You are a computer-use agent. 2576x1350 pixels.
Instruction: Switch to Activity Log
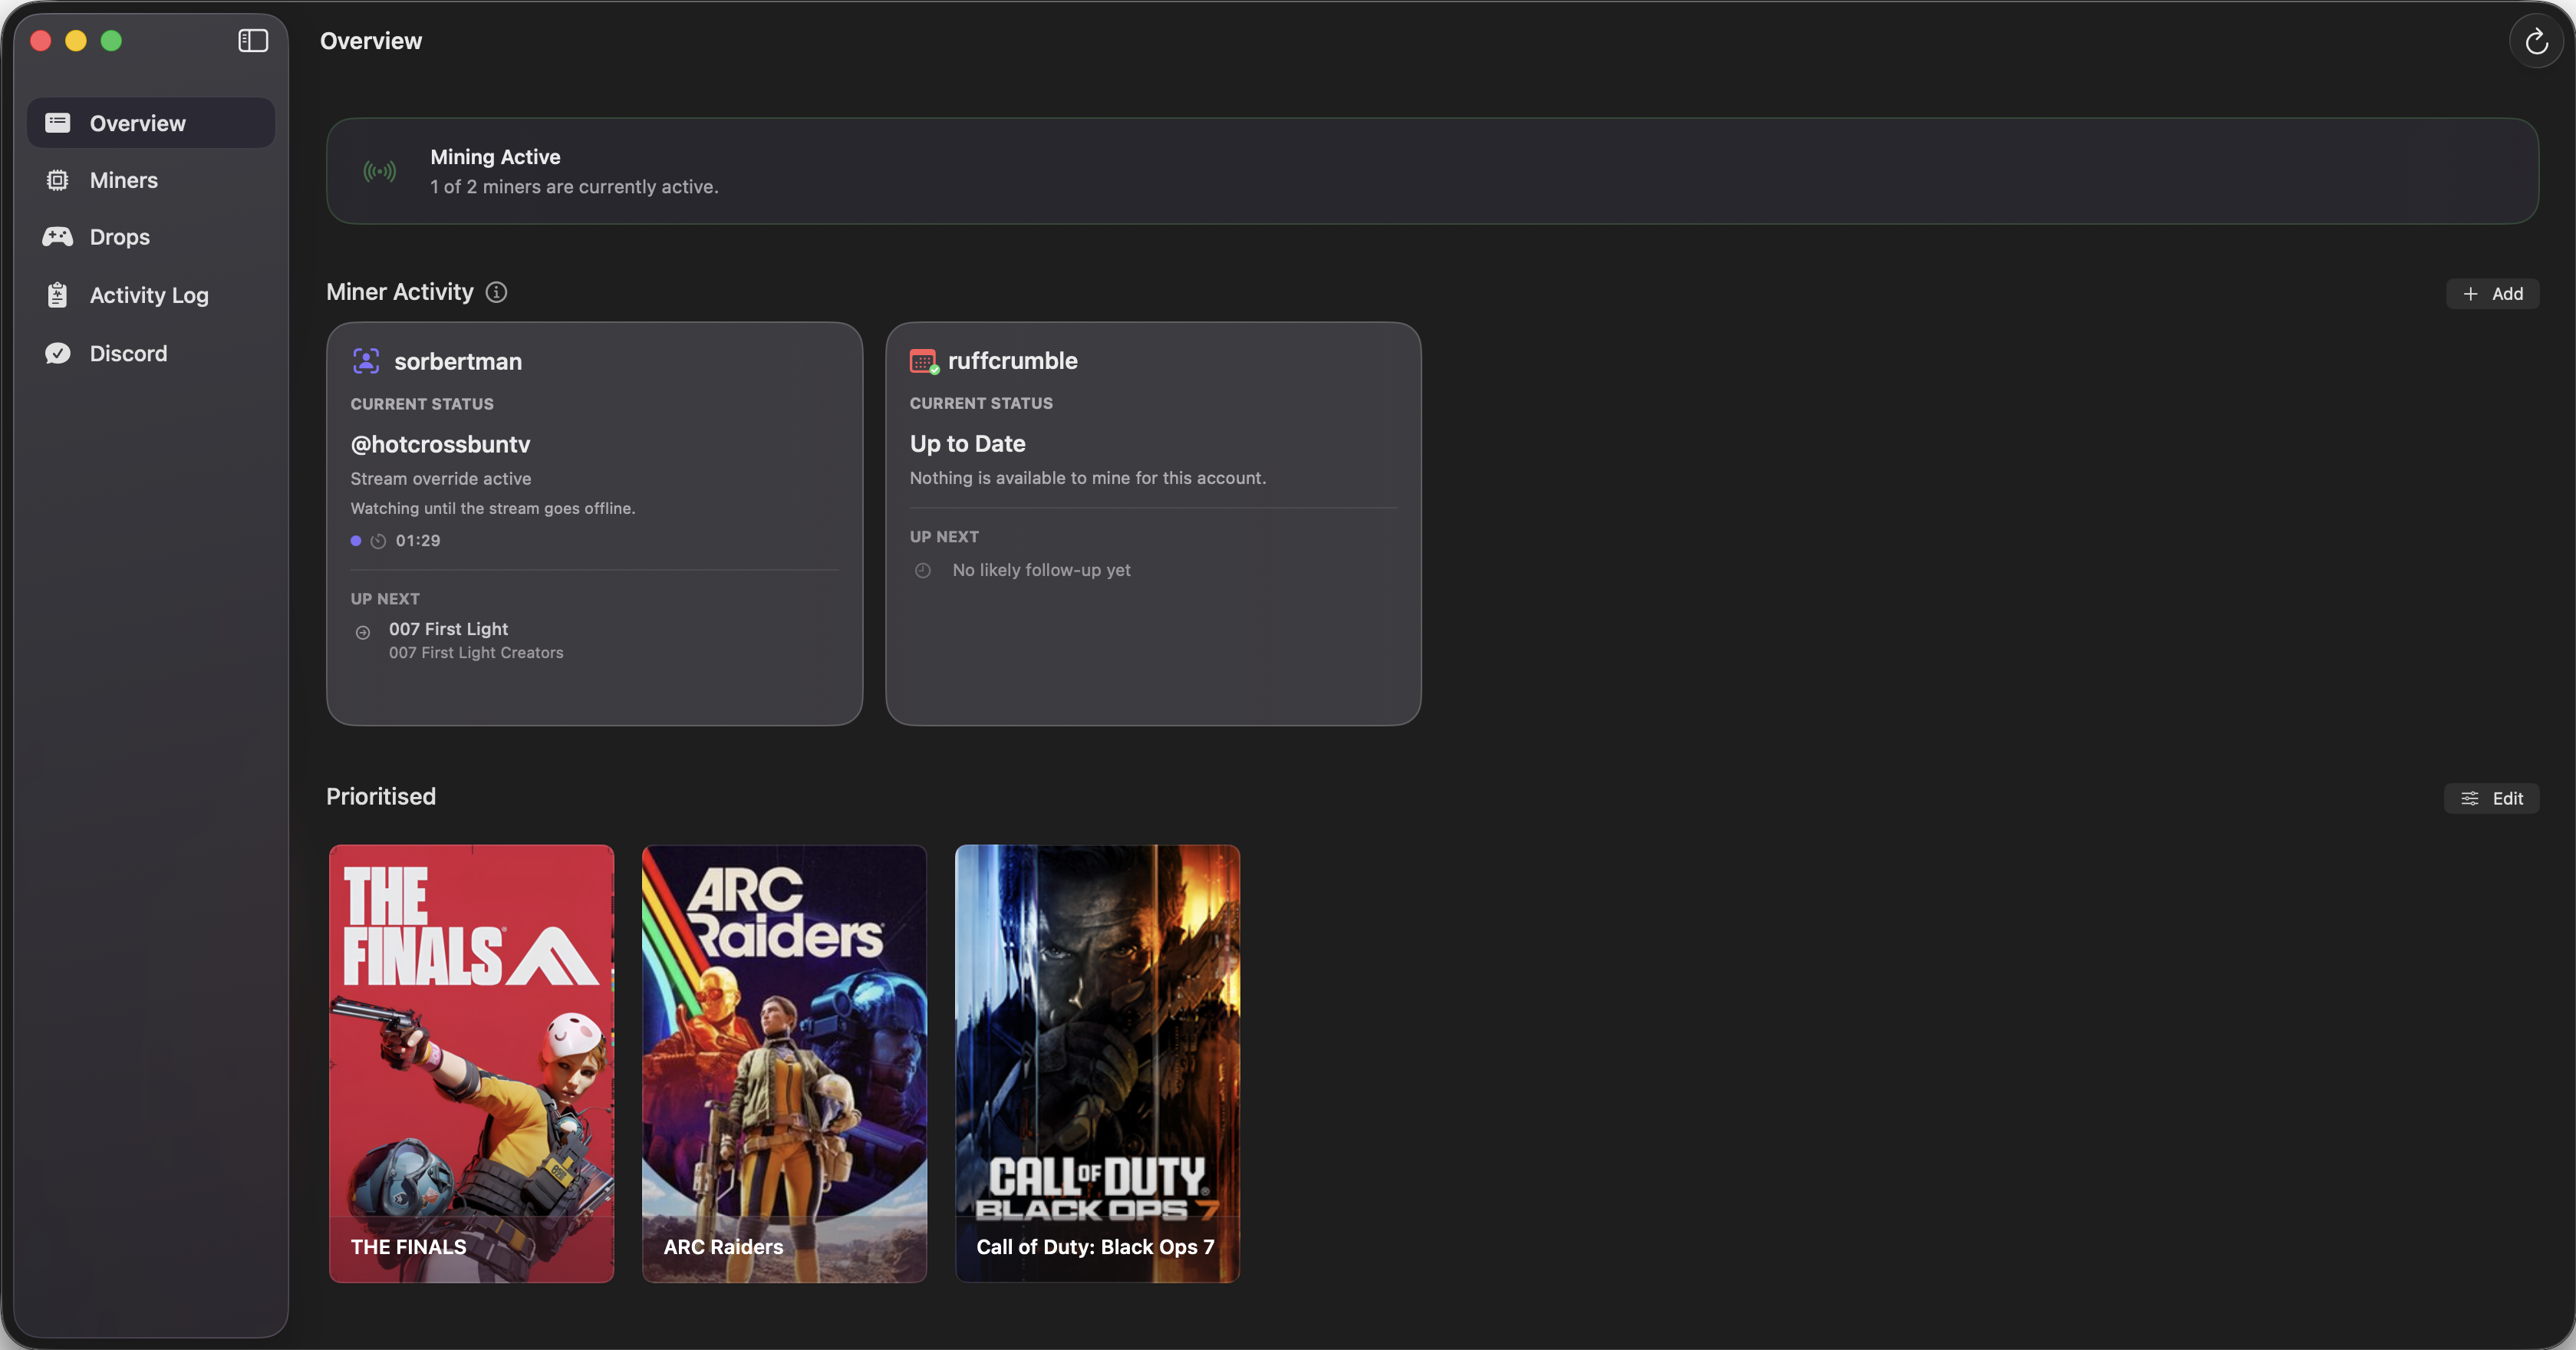pos(151,295)
